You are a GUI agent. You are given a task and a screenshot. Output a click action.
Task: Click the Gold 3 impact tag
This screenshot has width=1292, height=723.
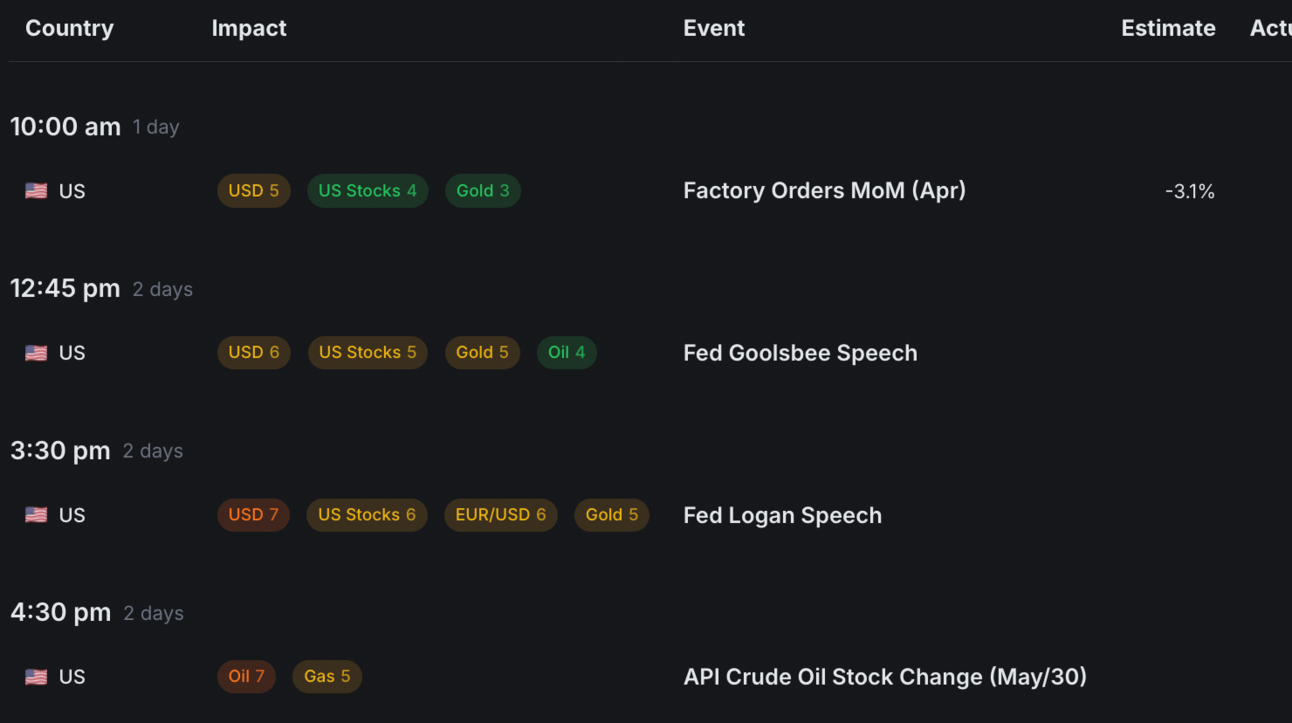click(482, 191)
